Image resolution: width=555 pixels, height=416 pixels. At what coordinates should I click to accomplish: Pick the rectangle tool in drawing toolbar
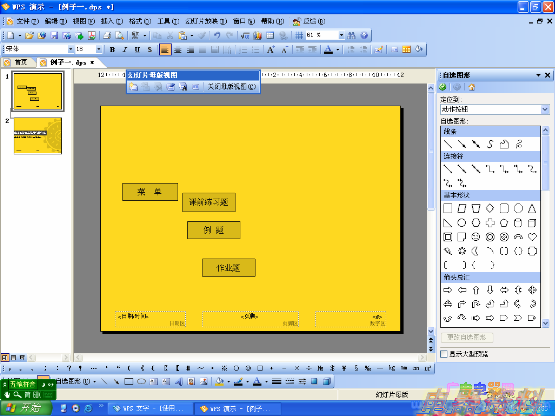point(129,381)
